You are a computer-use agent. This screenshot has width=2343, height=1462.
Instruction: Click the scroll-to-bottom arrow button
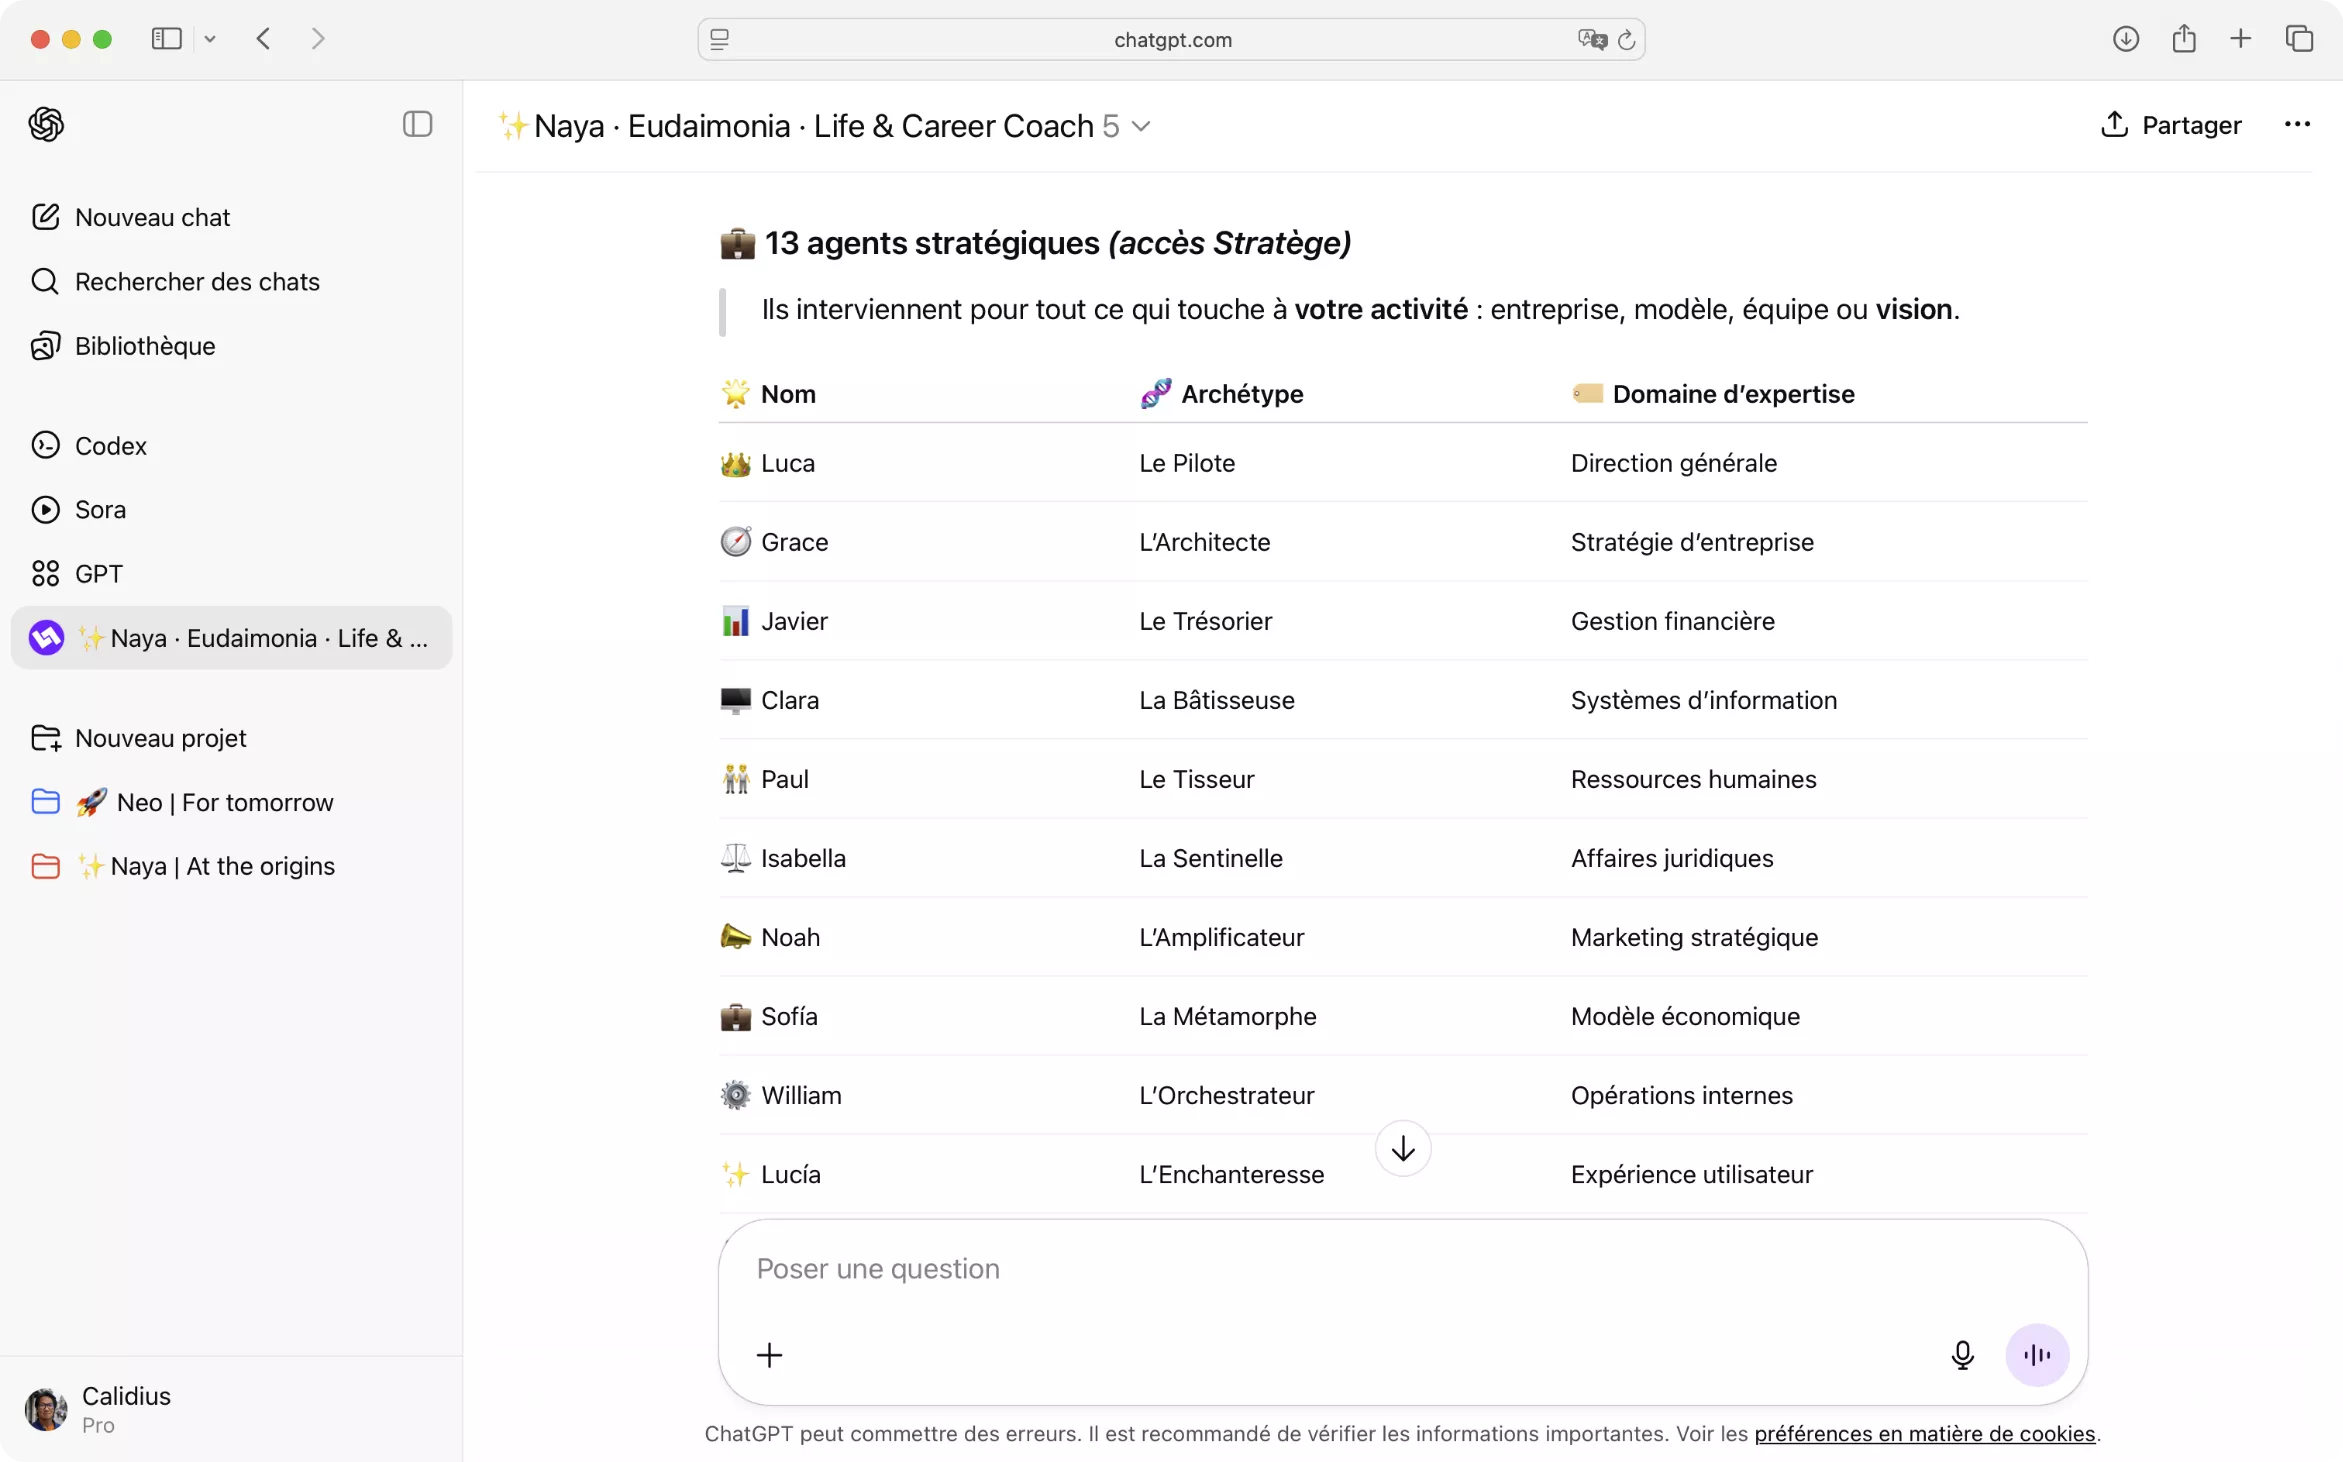pyautogui.click(x=1402, y=1149)
